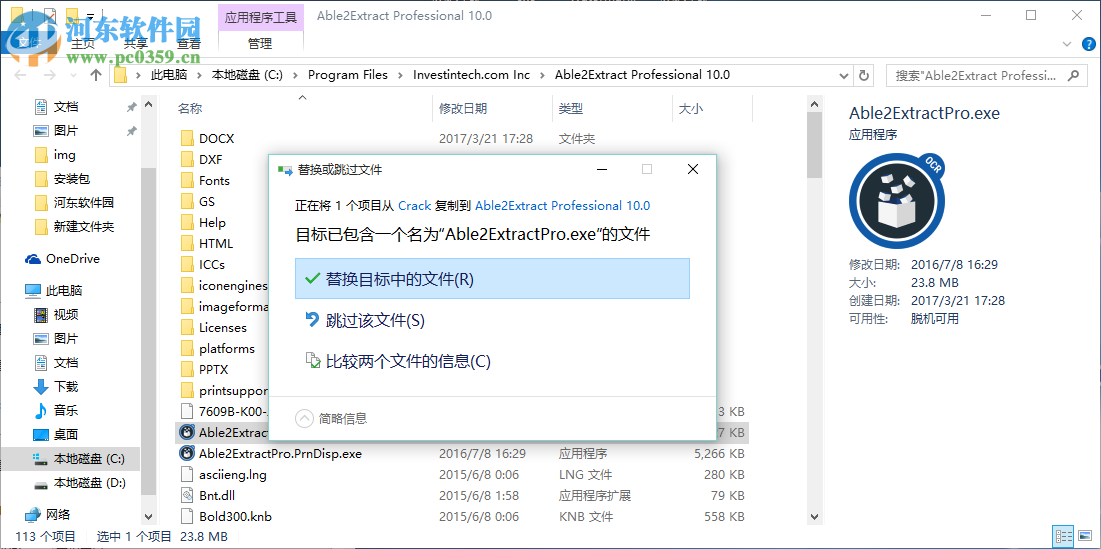Screen dimensions: 1101x549
Task: Select Bnt.dll file icon
Action: click(187, 496)
